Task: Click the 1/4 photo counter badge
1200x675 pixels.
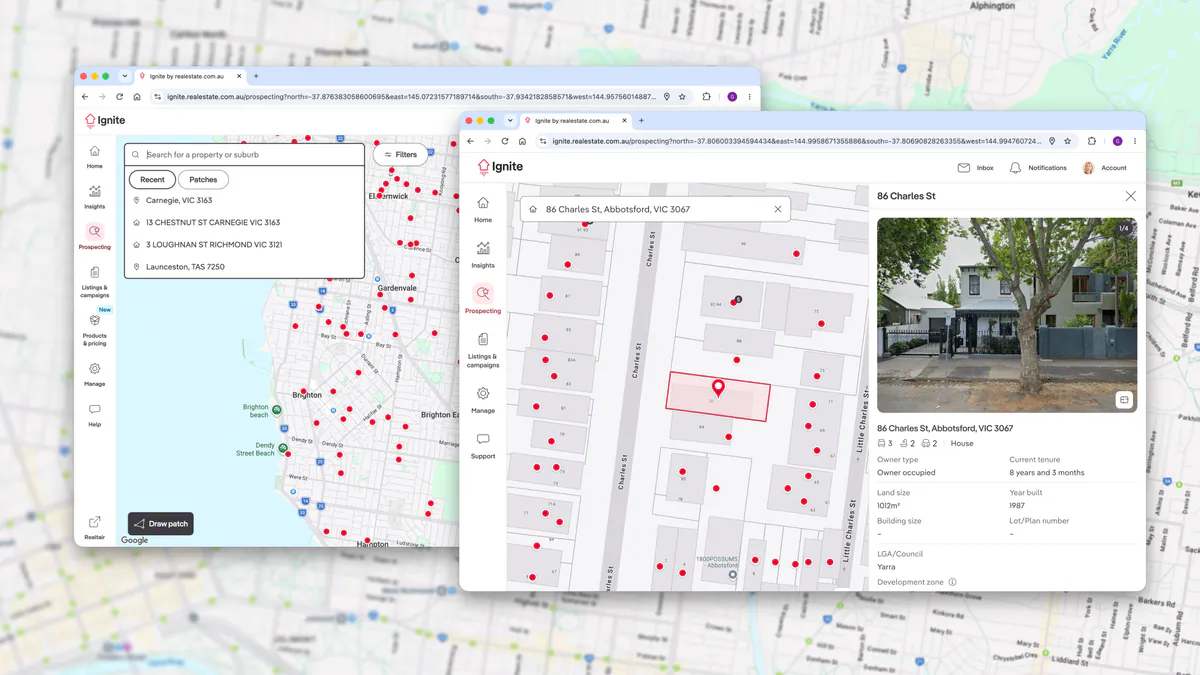Action: (x=1123, y=229)
